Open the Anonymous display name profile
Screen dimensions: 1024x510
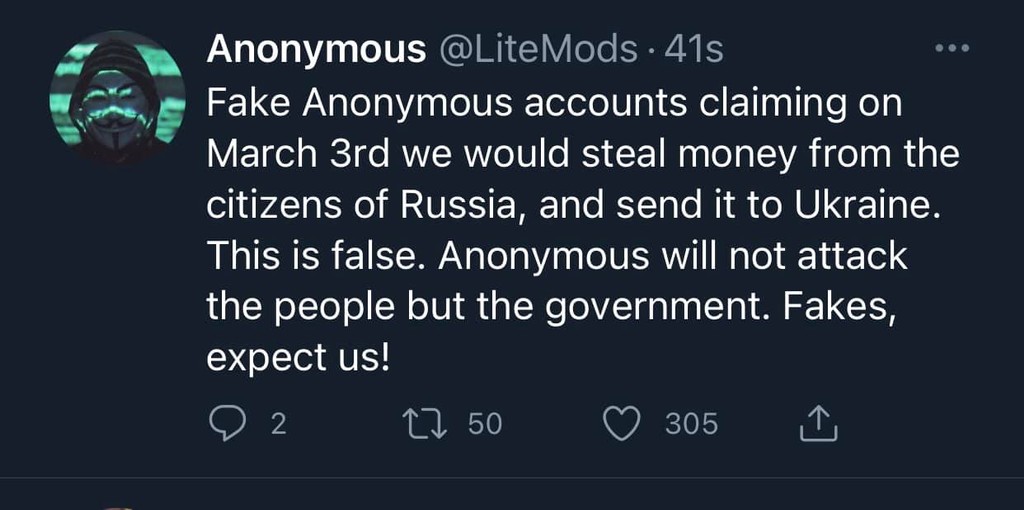coord(316,49)
